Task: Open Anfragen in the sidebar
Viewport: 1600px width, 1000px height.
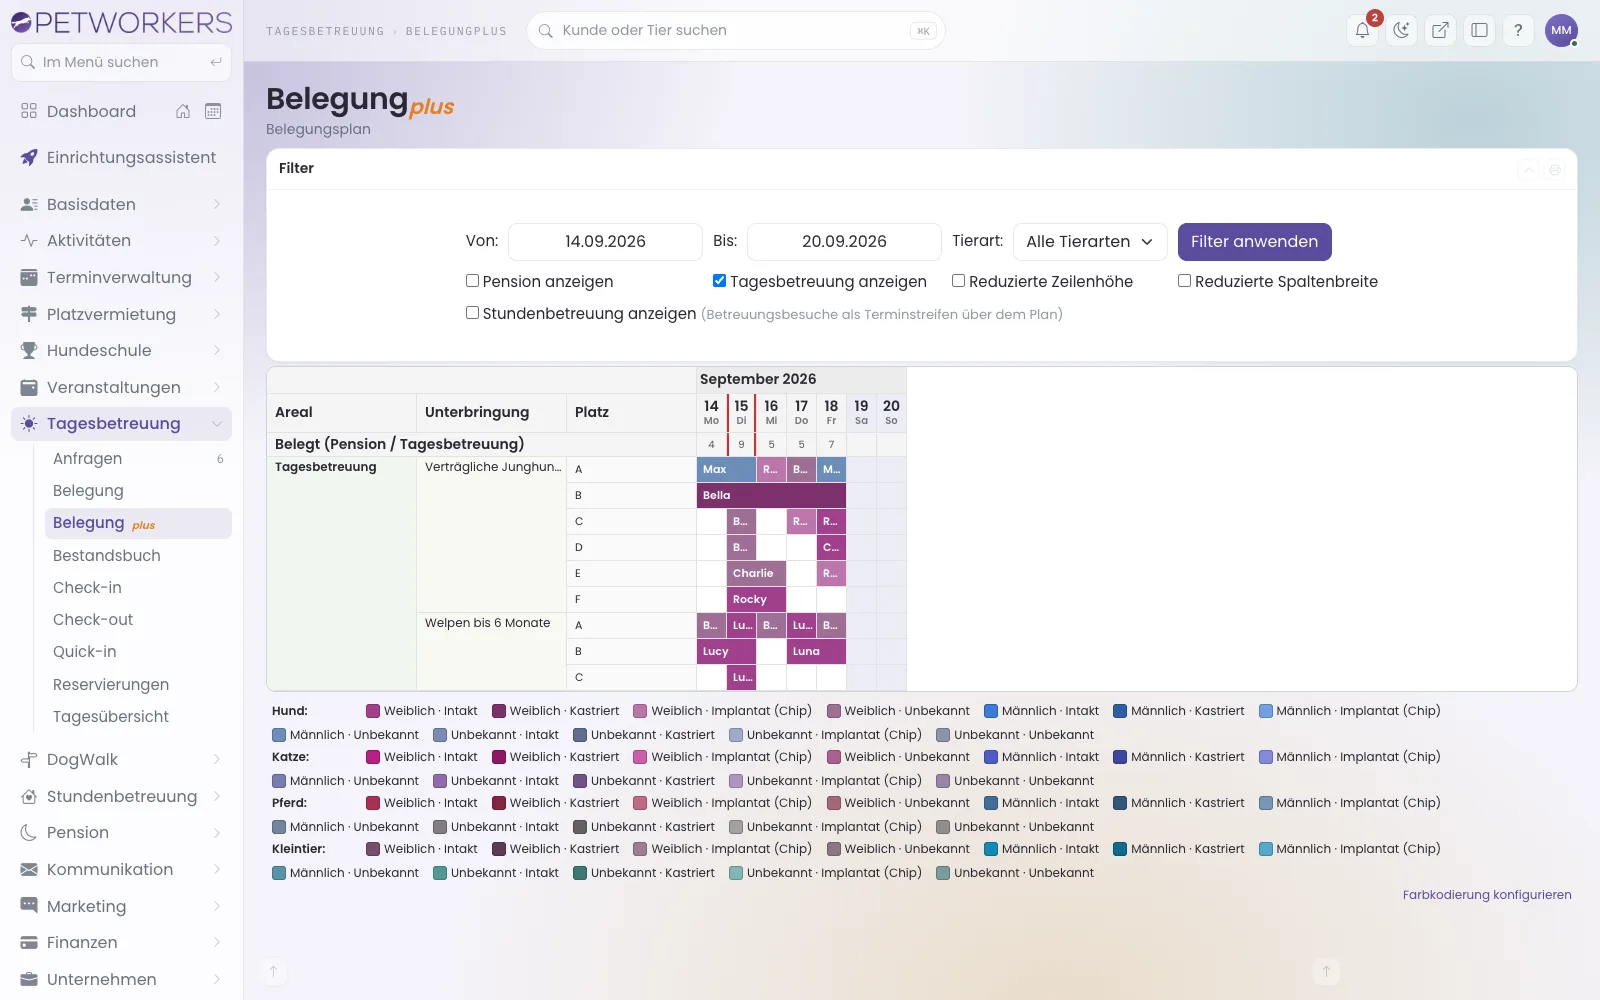Action: (x=138, y=458)
